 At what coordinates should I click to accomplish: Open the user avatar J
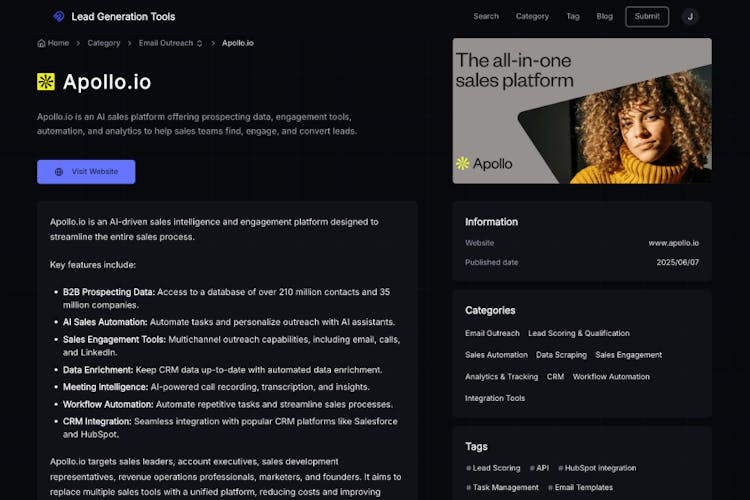tap(690, 16)
